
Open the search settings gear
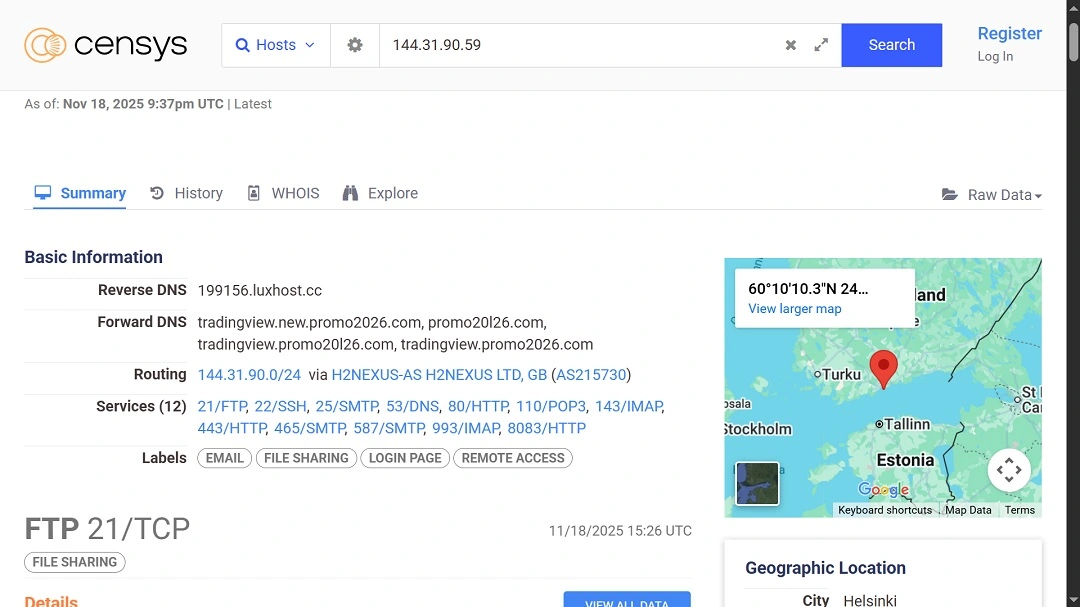pos(355,44)
